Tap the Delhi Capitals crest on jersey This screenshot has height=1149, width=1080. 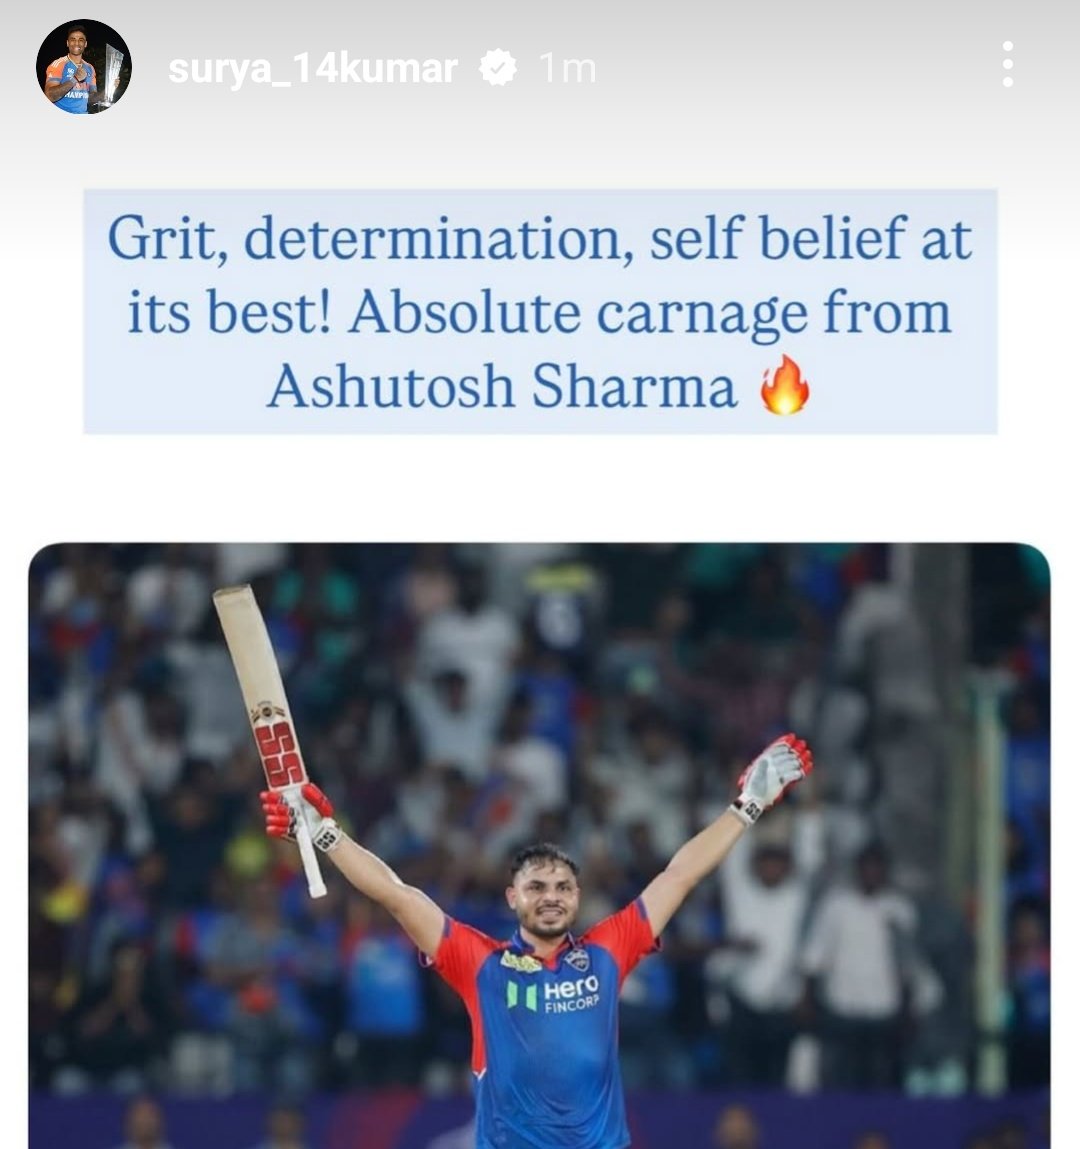click(577, 959)
